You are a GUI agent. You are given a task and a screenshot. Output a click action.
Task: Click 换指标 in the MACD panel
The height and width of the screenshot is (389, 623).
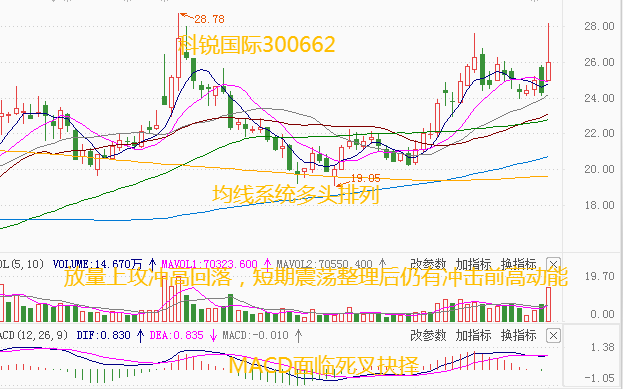pos(519,335)
